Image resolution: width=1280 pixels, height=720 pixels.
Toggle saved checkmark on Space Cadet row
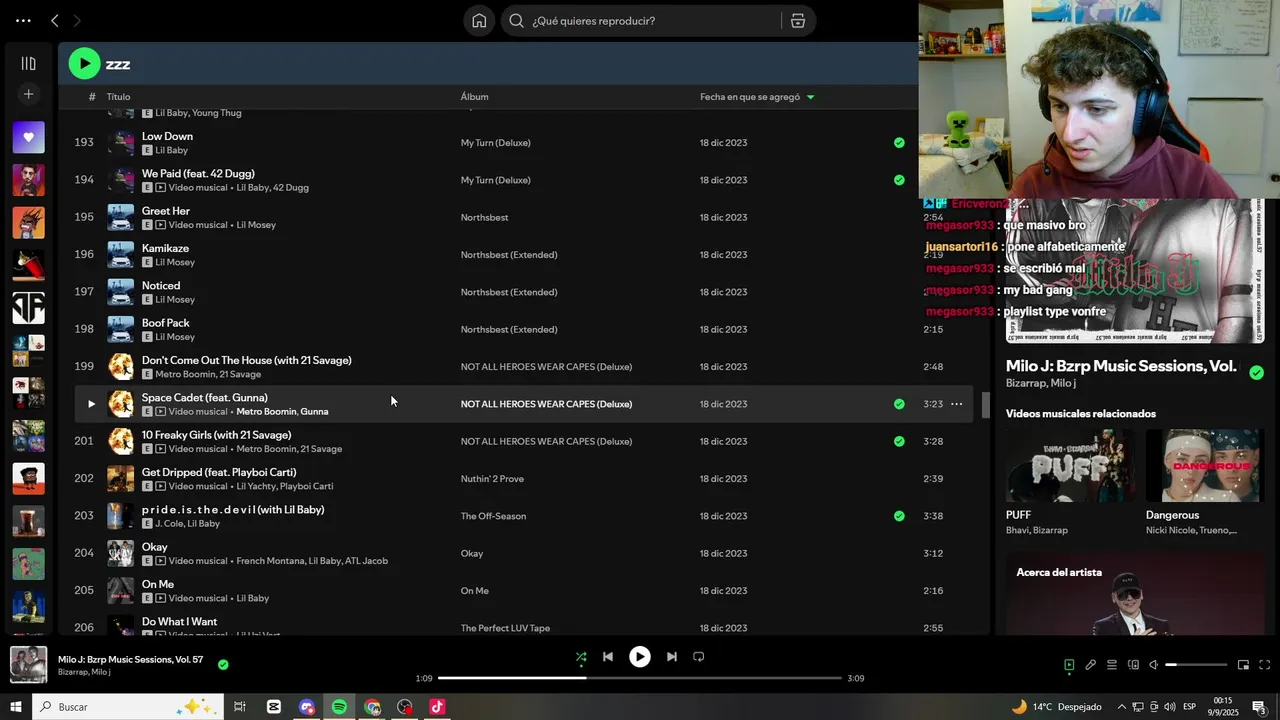tap(899, 404)
